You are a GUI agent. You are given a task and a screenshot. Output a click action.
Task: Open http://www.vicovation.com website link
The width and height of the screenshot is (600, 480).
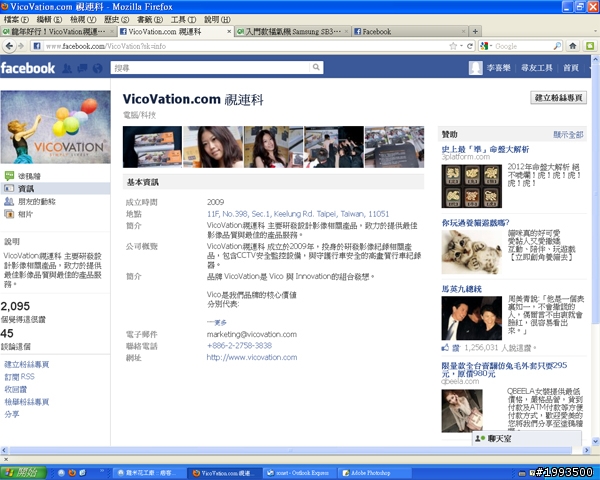[252, 357]
